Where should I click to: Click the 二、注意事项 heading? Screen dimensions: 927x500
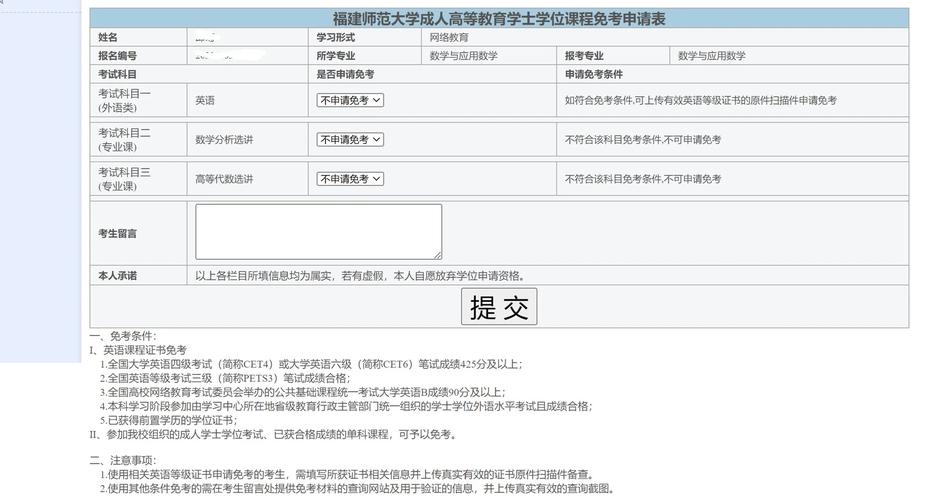tap(123, 460)
